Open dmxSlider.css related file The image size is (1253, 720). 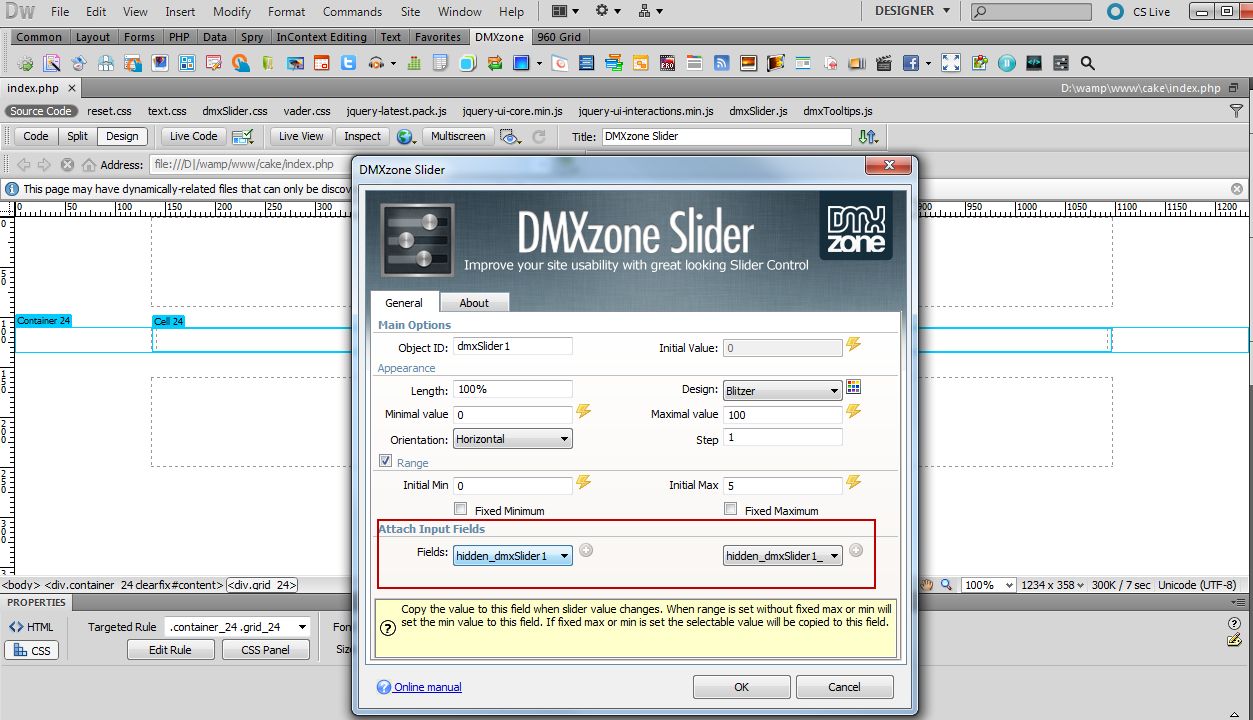click(235, 111)
